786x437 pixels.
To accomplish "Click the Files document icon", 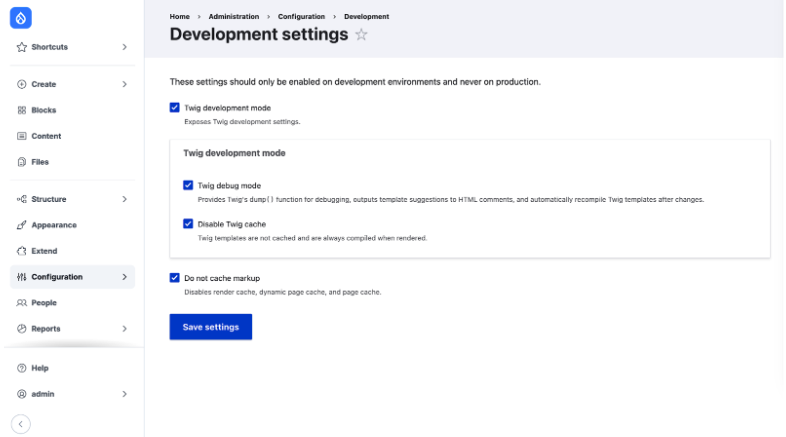I will pos(22,162).
